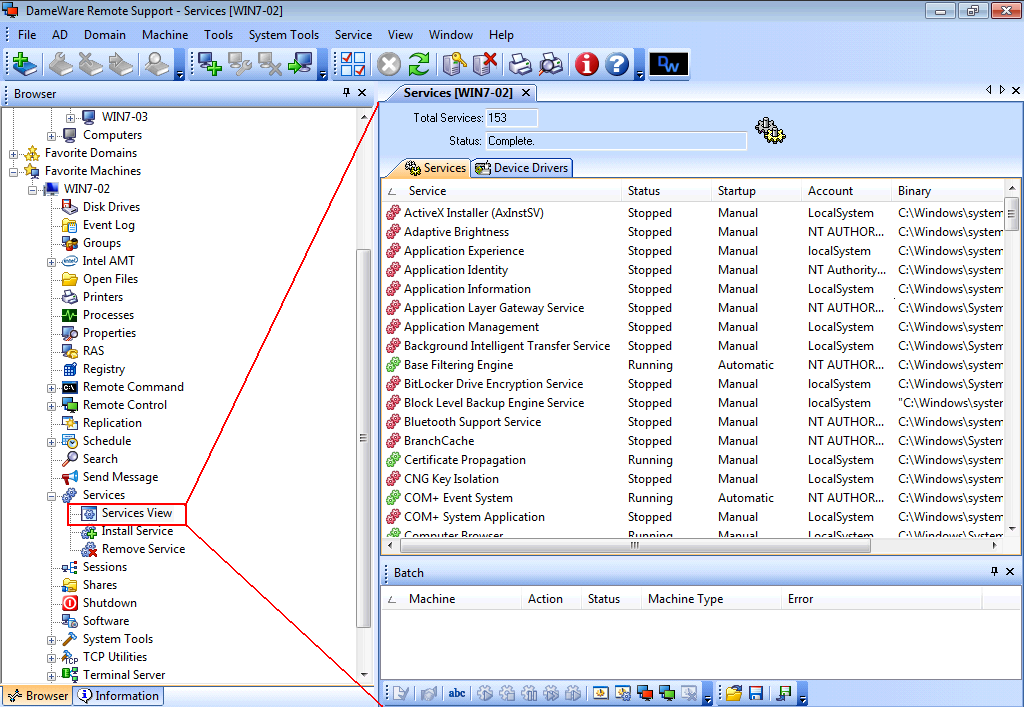The width and height of the screenshot is (1024, 707).
Task: Click the Save disk icon in bottom toolbar
Action: pyautogui.click(x=756, y=693)
